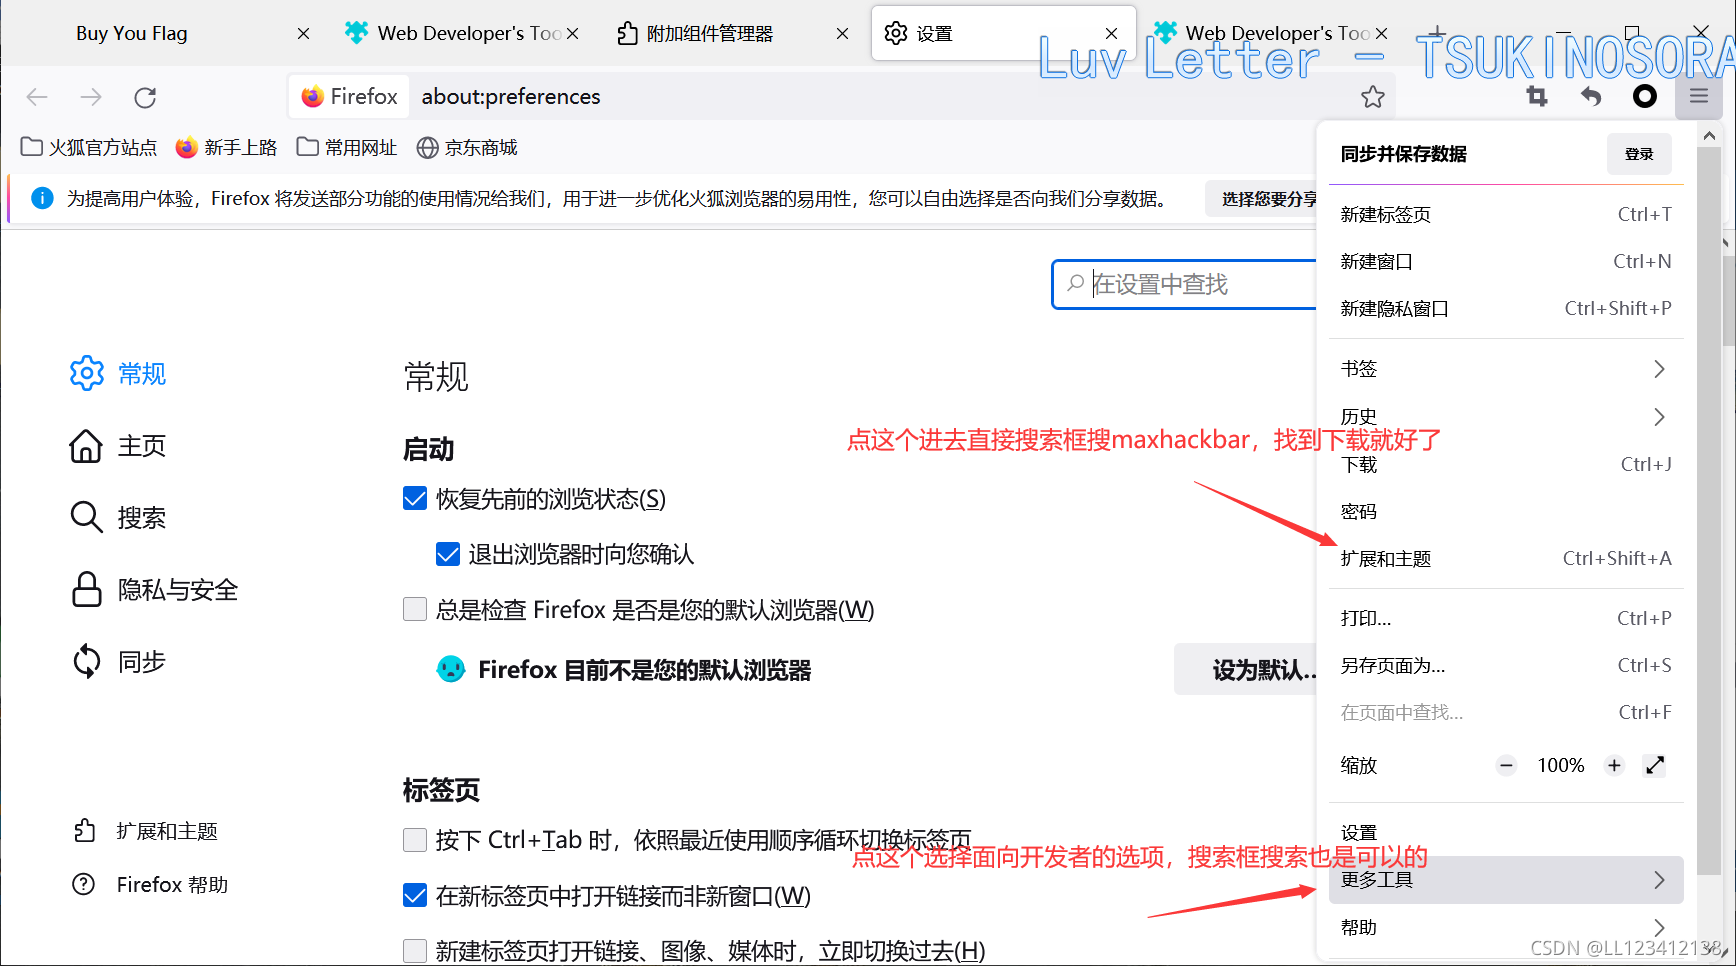Open the 主页 settings category
The height and width of the screenshot is (966, 1736).
[117, 446]
